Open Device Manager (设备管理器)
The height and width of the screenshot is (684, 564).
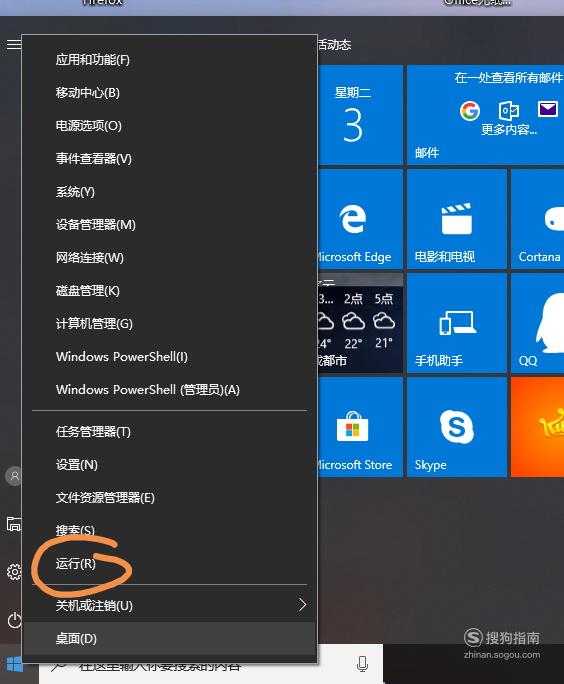tap(169, 225)
